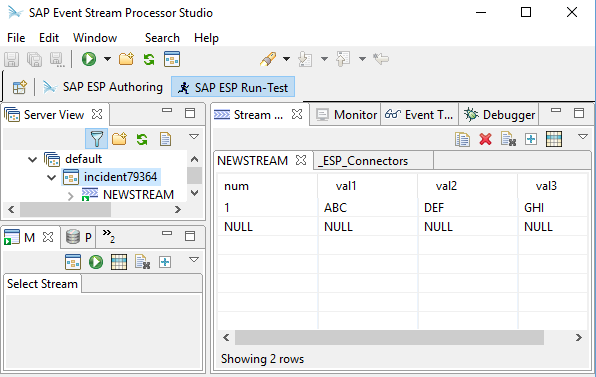The width and height of the screenshot is (596, 377).
Task: Close the Stream View tab
Action: (x=297, y=114)
